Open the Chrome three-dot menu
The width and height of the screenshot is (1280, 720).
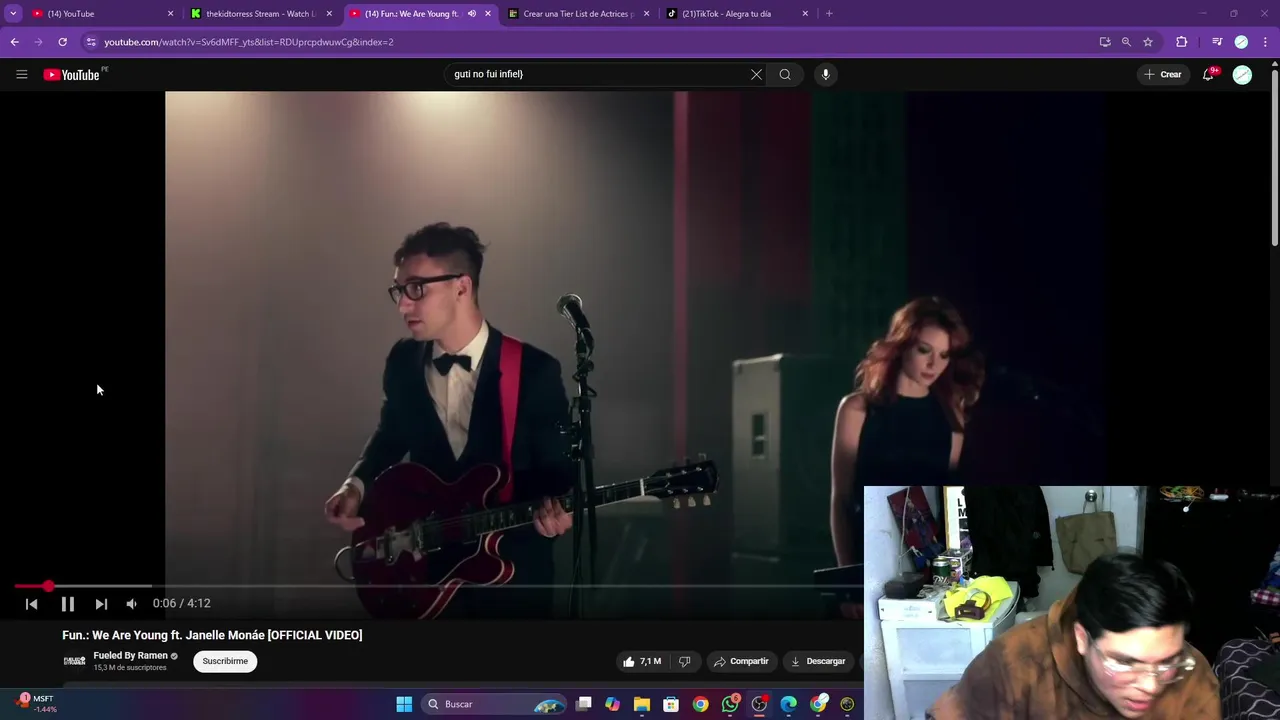pyautogui.click(x=1266, y=42)
